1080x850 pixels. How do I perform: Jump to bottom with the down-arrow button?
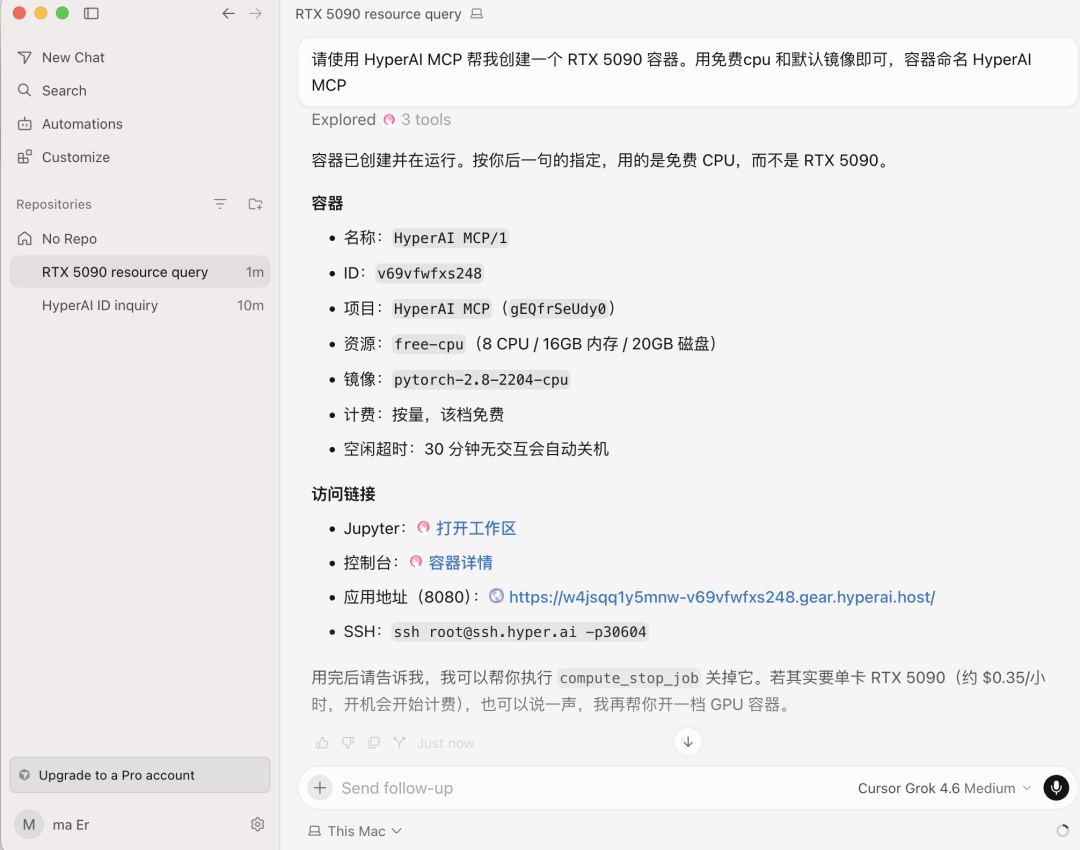pos(688,742)
